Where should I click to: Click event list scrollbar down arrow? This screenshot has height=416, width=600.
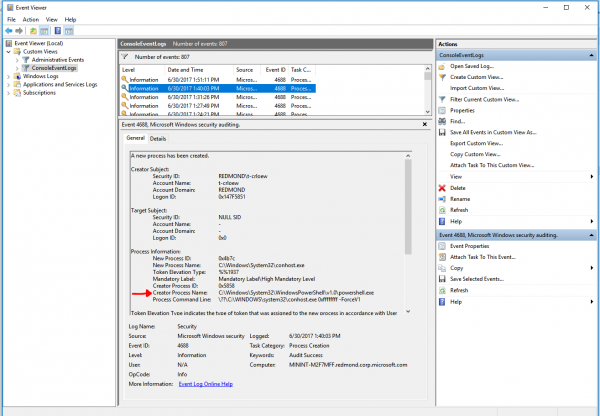[427, 112]
